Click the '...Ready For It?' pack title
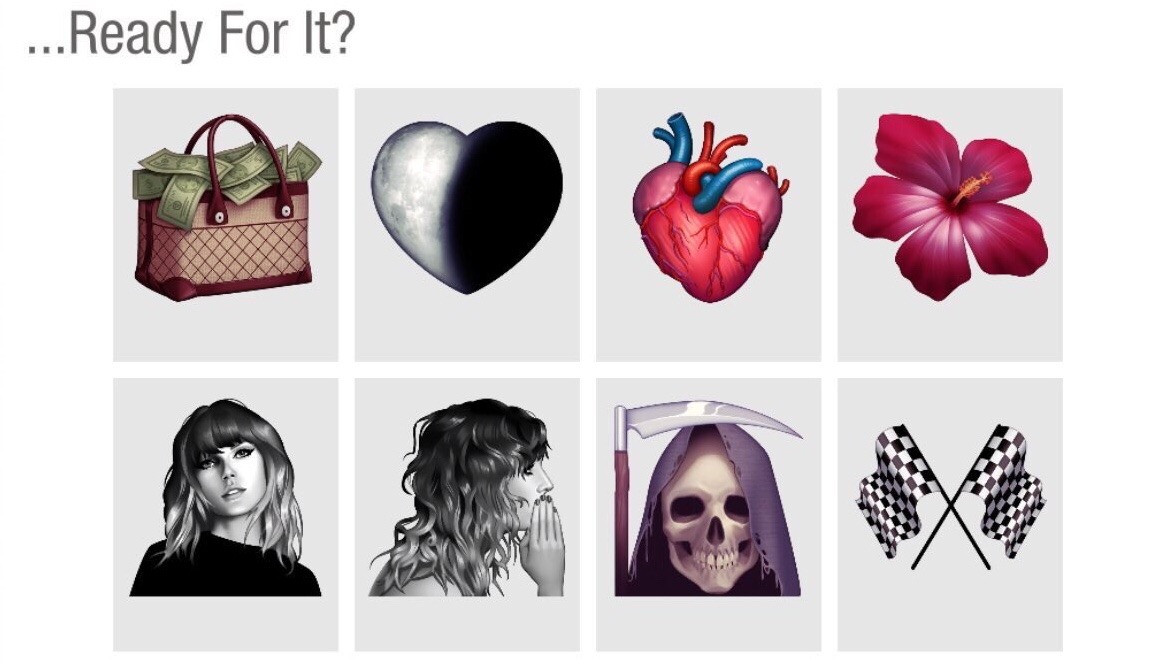Screen dimensions: 1164x664 (191, 34)
